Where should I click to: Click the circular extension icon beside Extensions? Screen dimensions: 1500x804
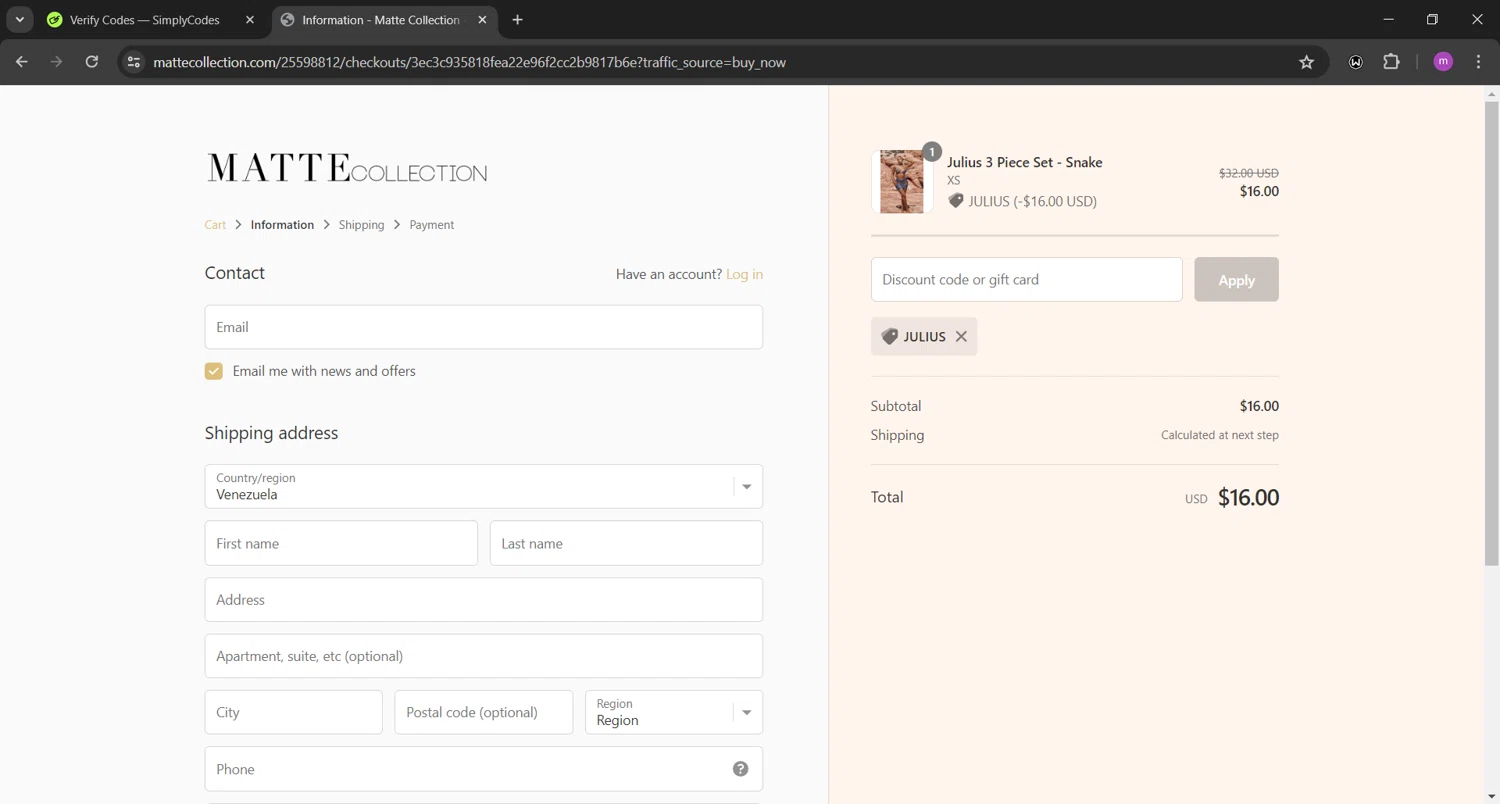point(1355,62)
